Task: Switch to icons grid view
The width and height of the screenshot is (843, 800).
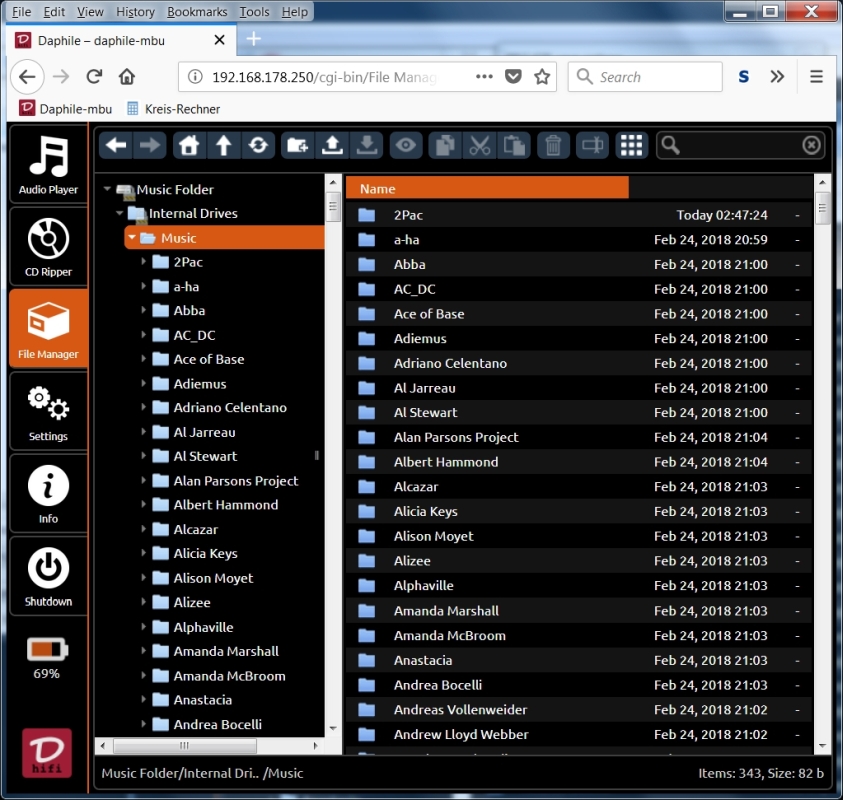Action: [632, 145]
